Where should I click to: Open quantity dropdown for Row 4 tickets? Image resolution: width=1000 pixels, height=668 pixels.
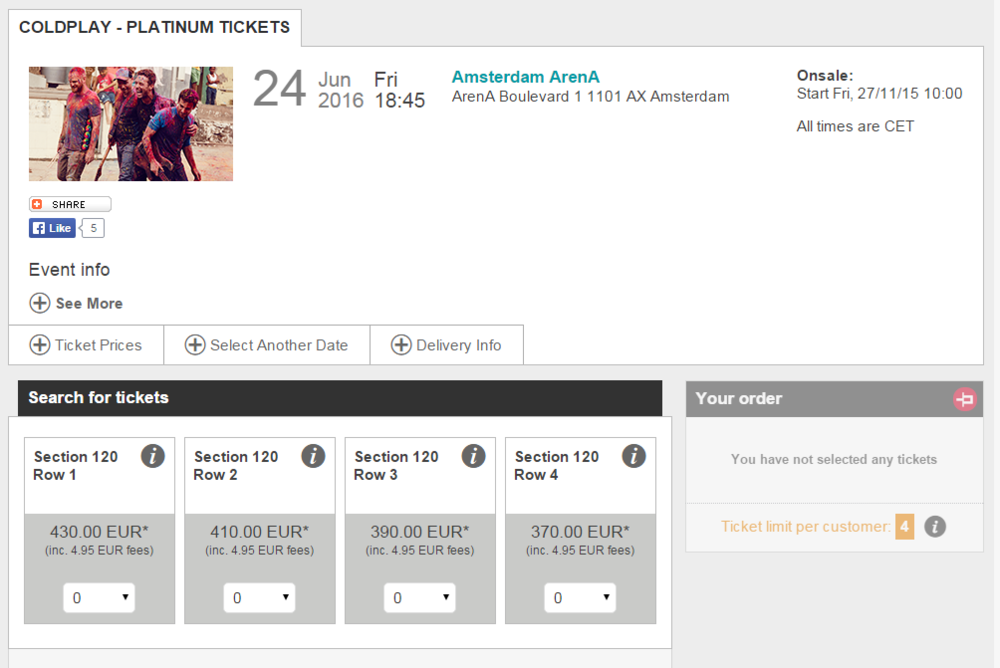coord(580,598)
